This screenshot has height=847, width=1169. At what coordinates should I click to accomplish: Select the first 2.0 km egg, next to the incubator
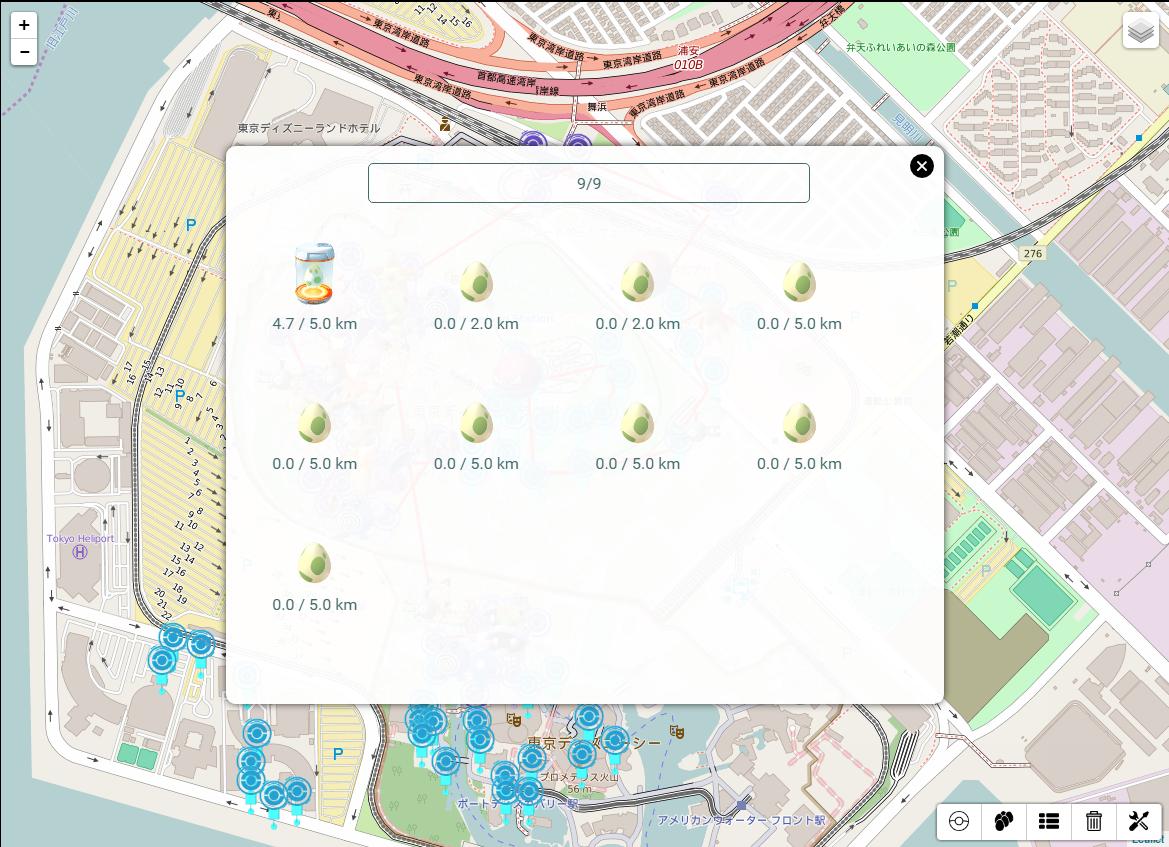pyautogui.click(x=476, y=282)
